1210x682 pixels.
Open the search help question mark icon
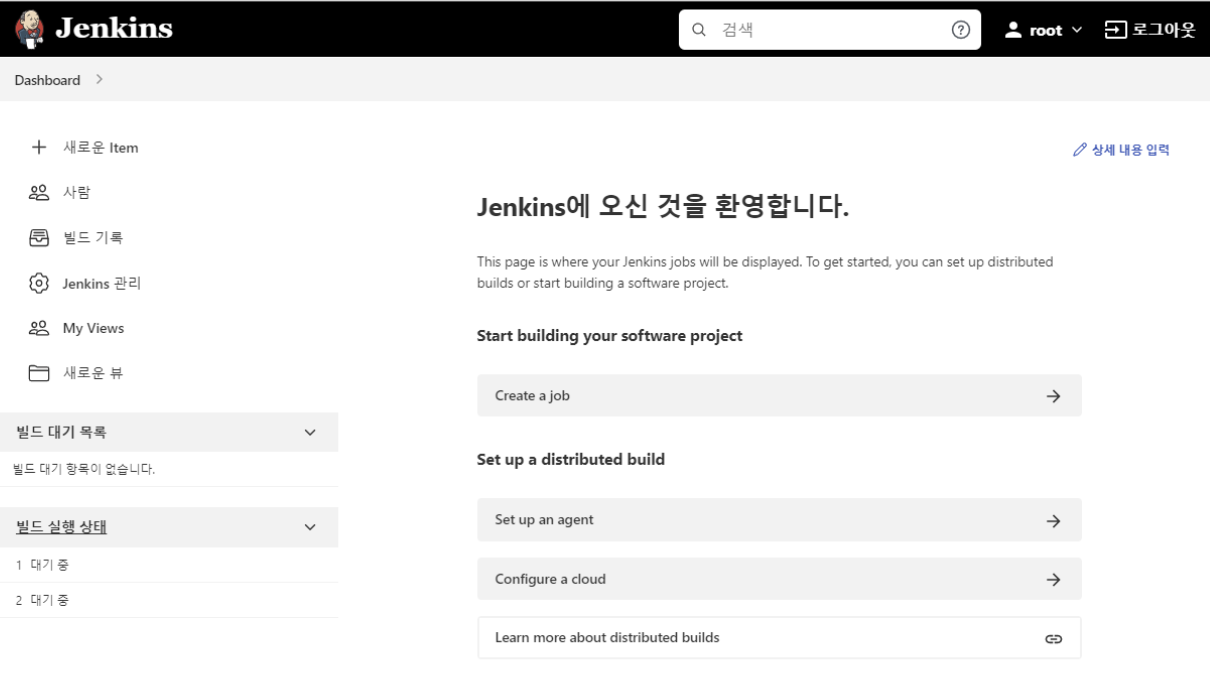(x=961, y=30)
